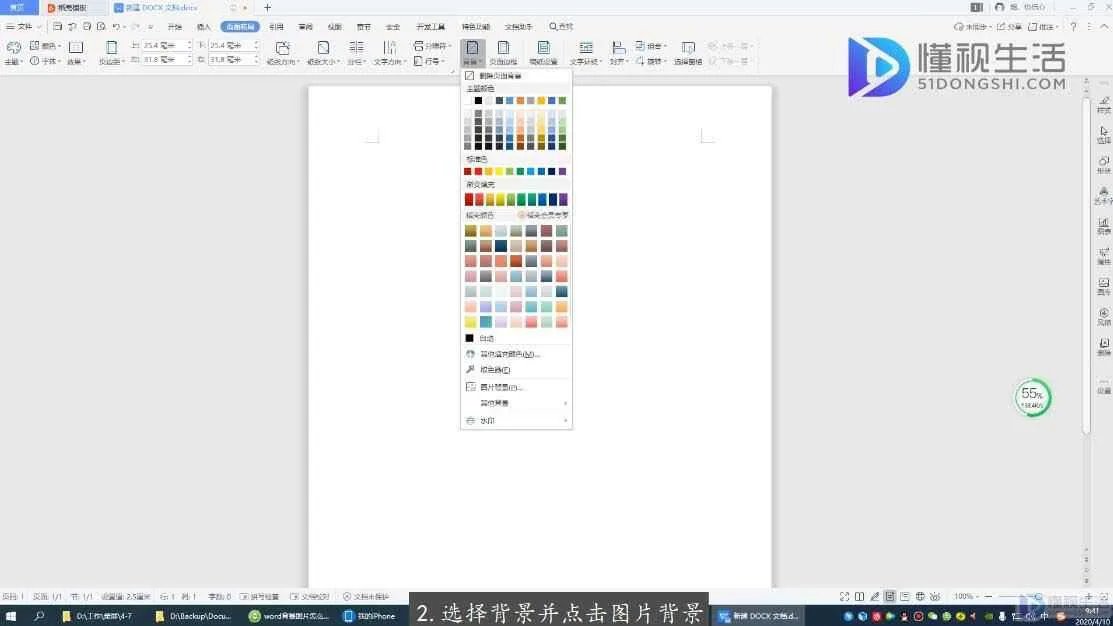Click the Background button in the ribbon
Image resolution: width=1113 pixels, height=626 pixels.
coord(472,52)
